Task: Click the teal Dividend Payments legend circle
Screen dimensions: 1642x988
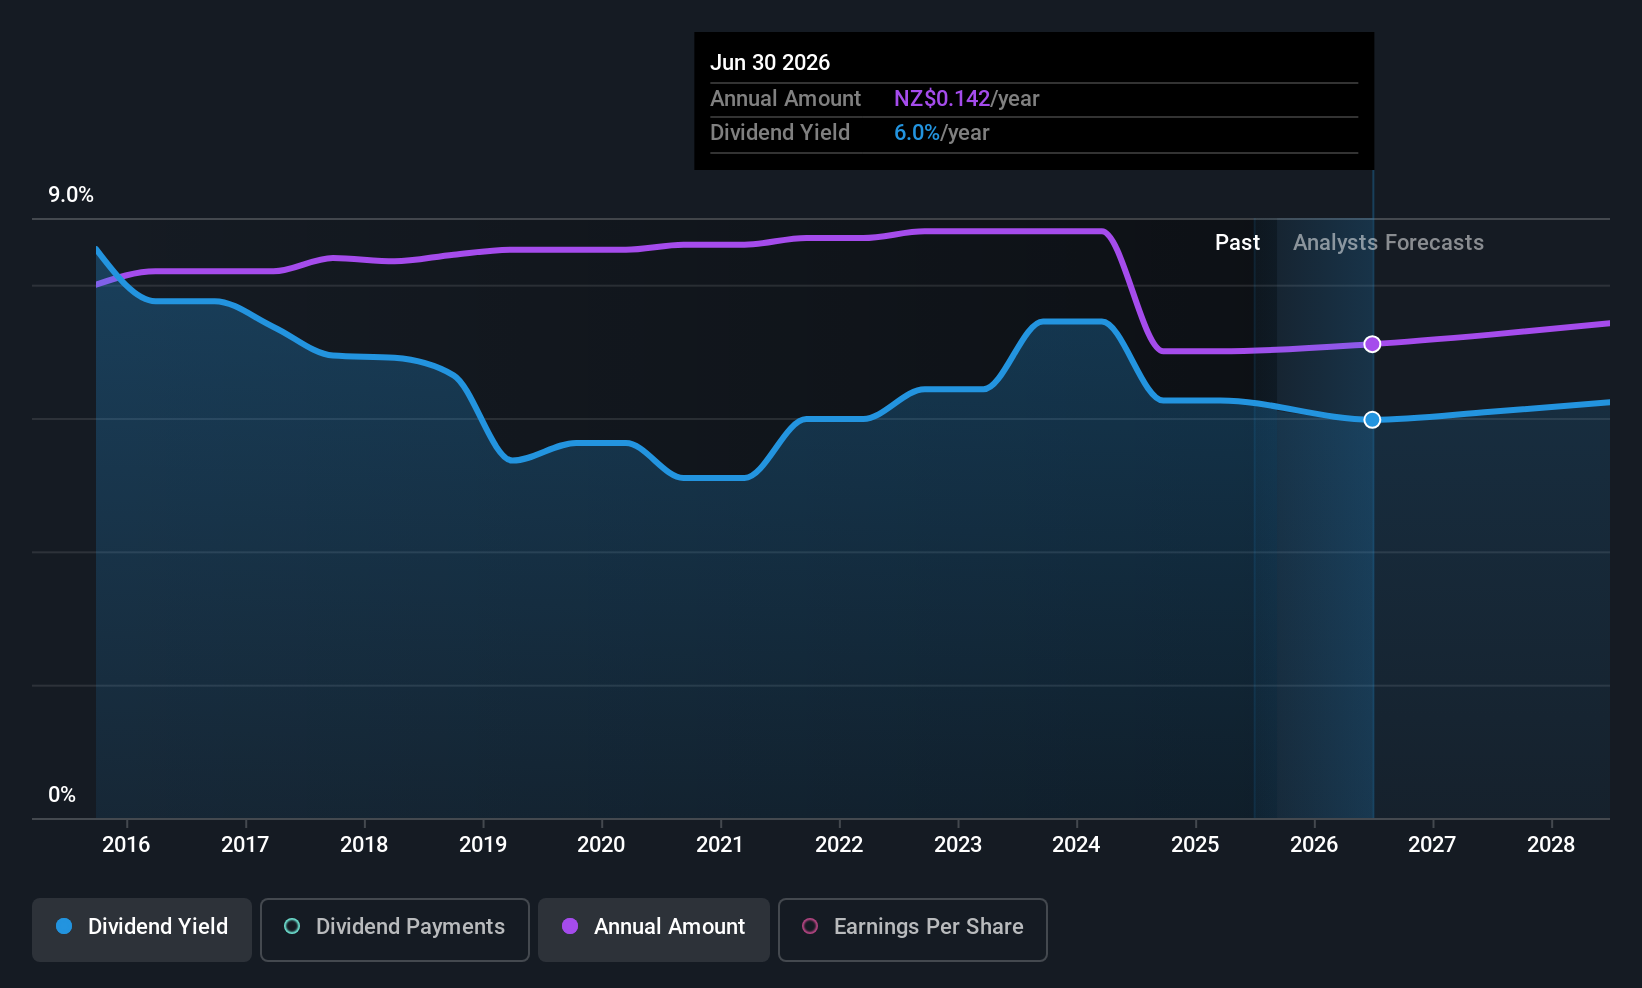Action: pos(292,926)
